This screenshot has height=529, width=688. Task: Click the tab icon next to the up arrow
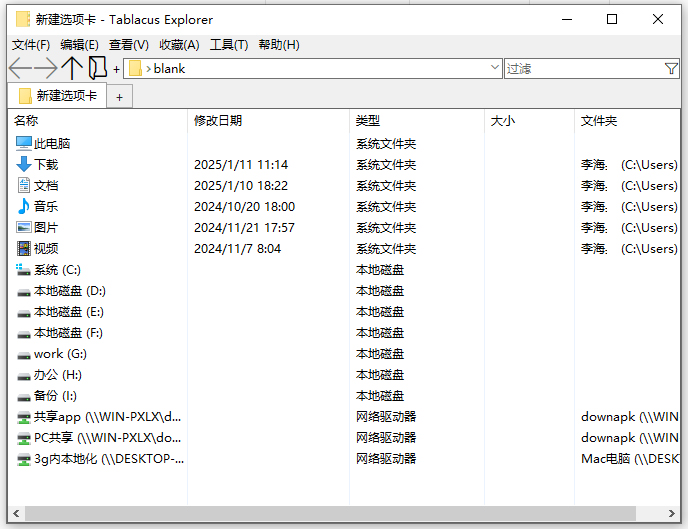[97, 68]
